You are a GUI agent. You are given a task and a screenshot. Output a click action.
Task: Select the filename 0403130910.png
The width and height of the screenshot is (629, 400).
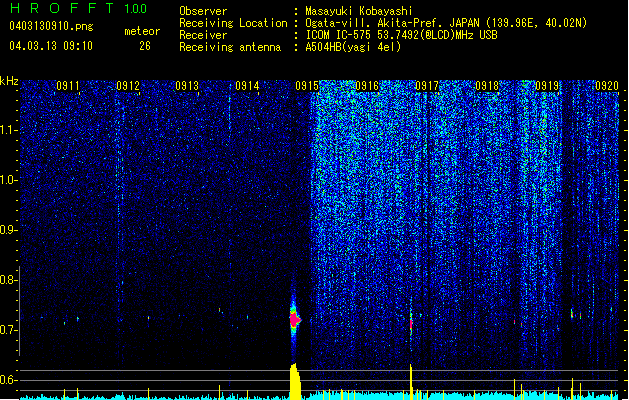click(x=51, y=26)
